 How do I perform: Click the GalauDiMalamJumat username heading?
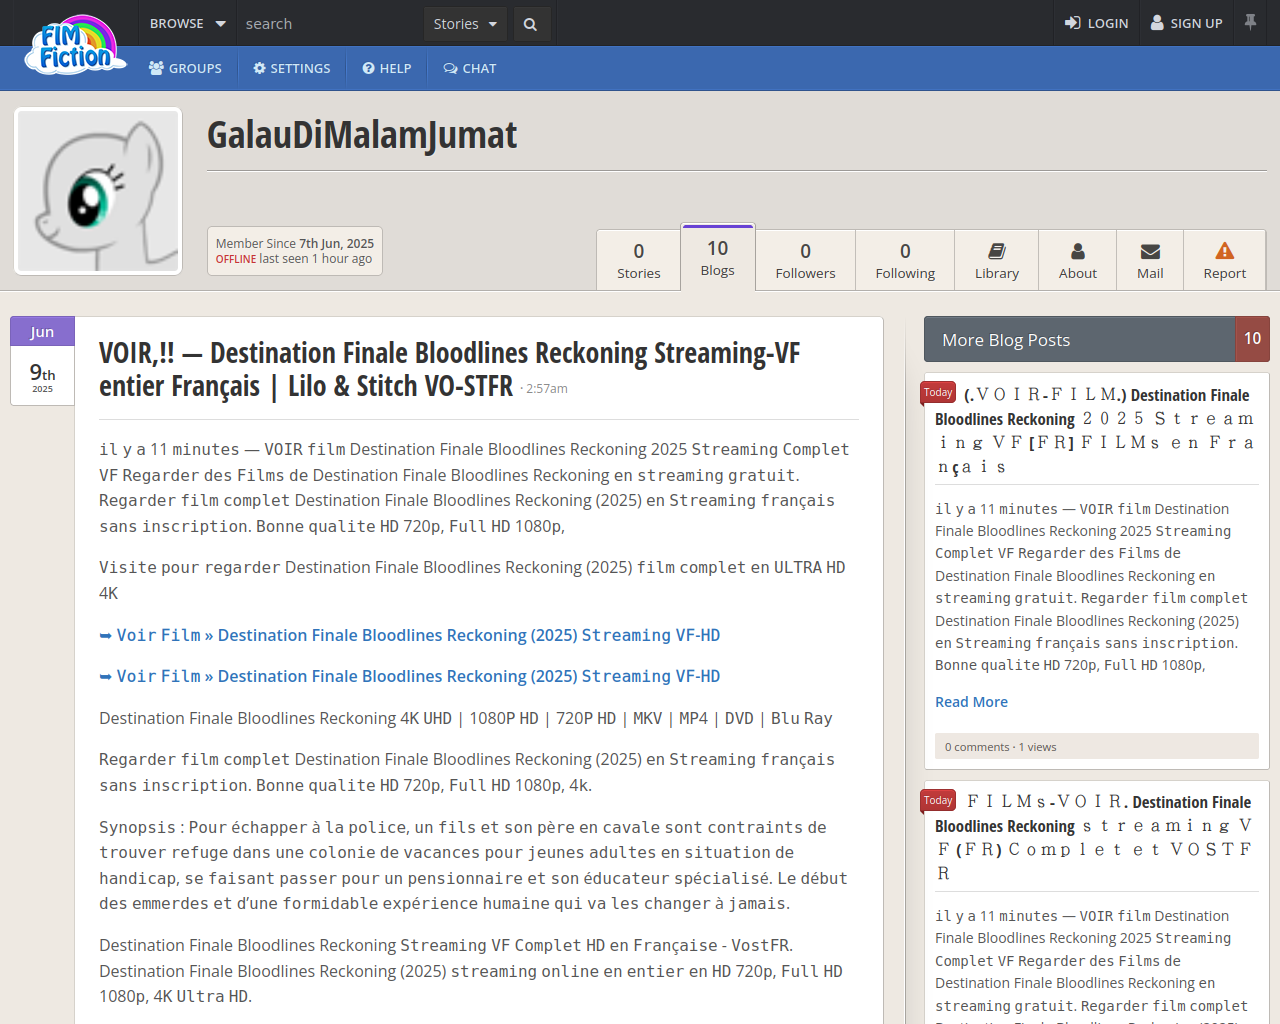(x=362, y=135)
